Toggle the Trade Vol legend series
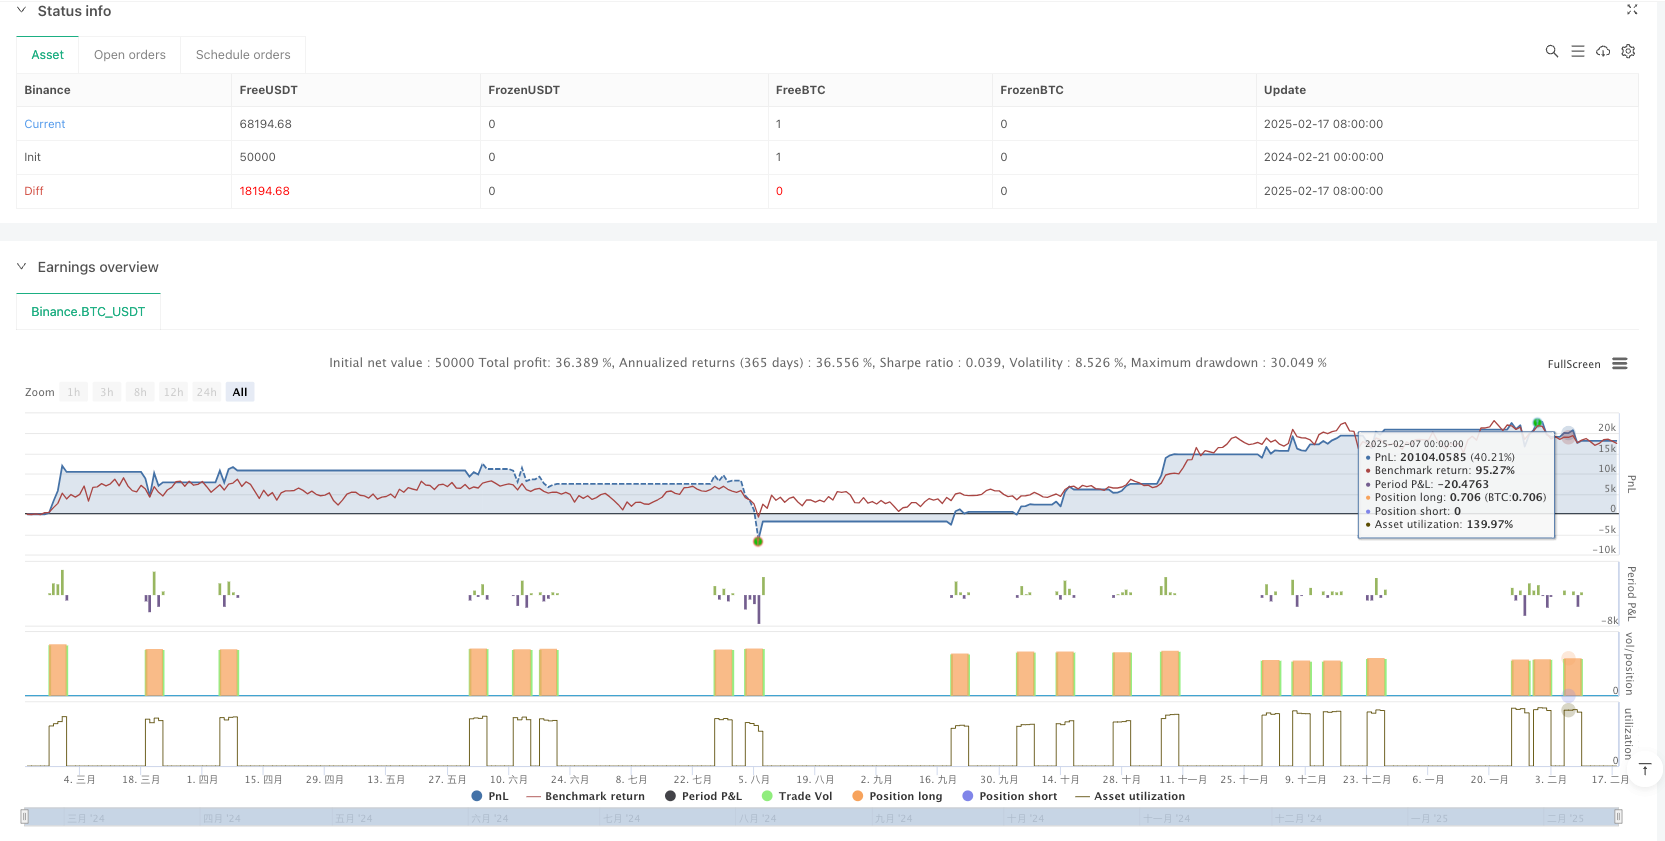 (x=797, y=796)
